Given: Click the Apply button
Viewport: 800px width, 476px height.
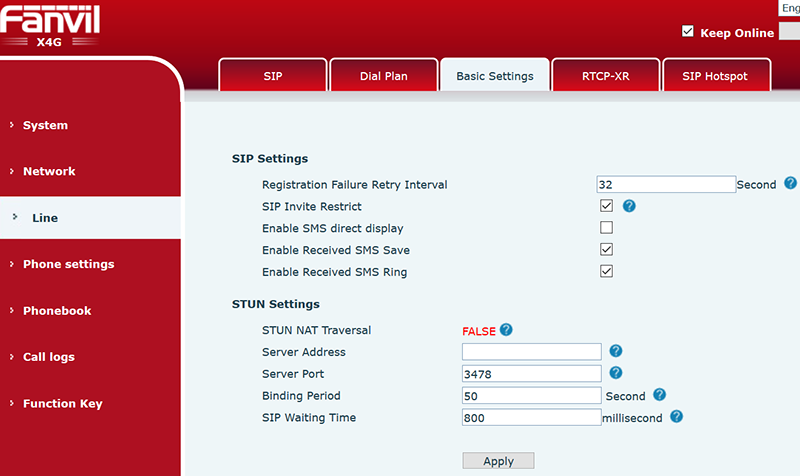Looking at the screenshot, I should click(x=498, y=461).
